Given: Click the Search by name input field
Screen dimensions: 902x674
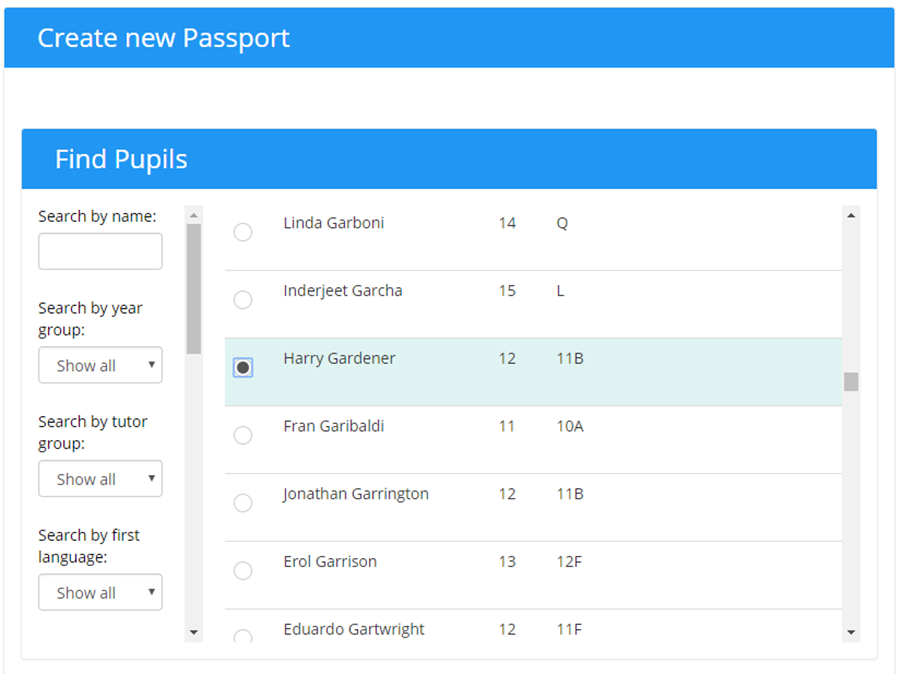Looking at the screenshot, I should (x=100, y=251).
